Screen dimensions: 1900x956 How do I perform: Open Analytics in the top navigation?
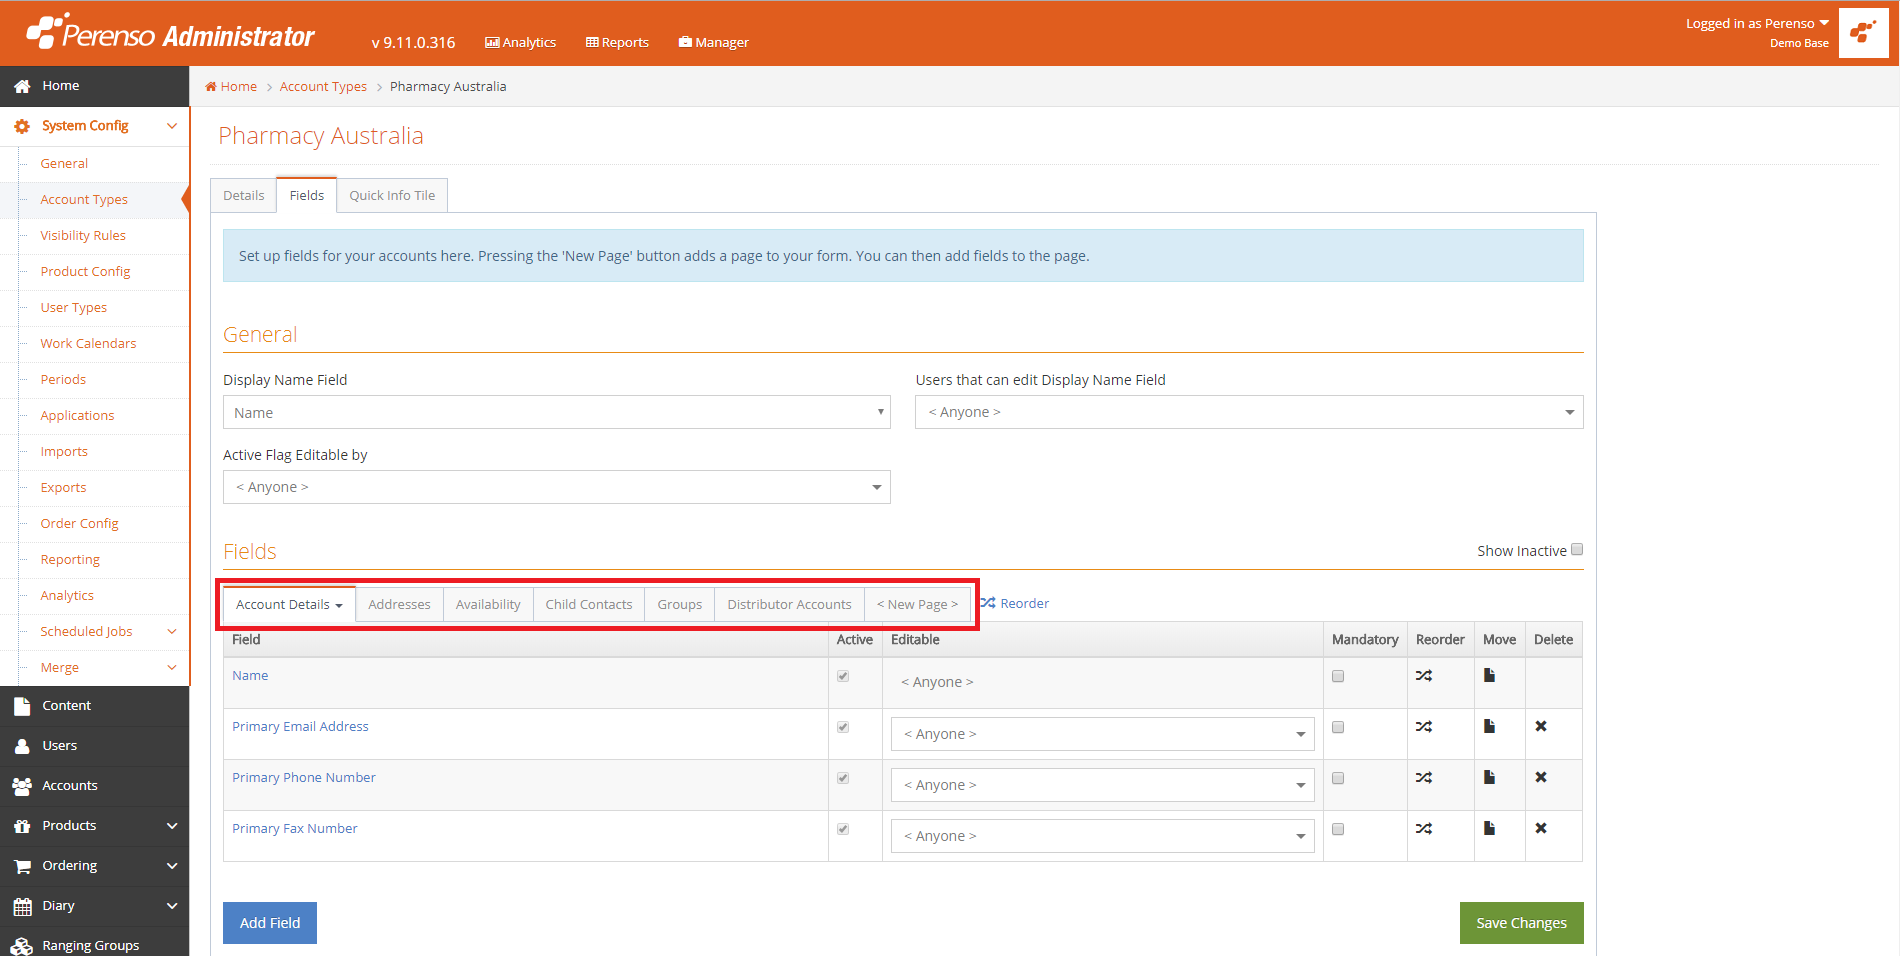pyautogui.click(x=521, y=42)
